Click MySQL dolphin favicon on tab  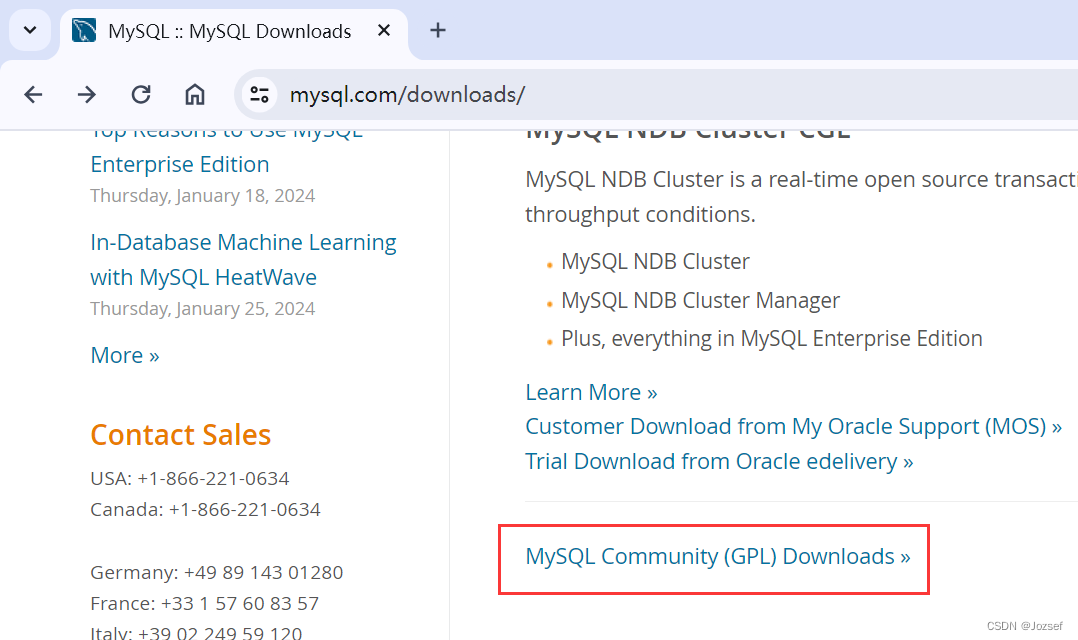[x=84, y=31]
